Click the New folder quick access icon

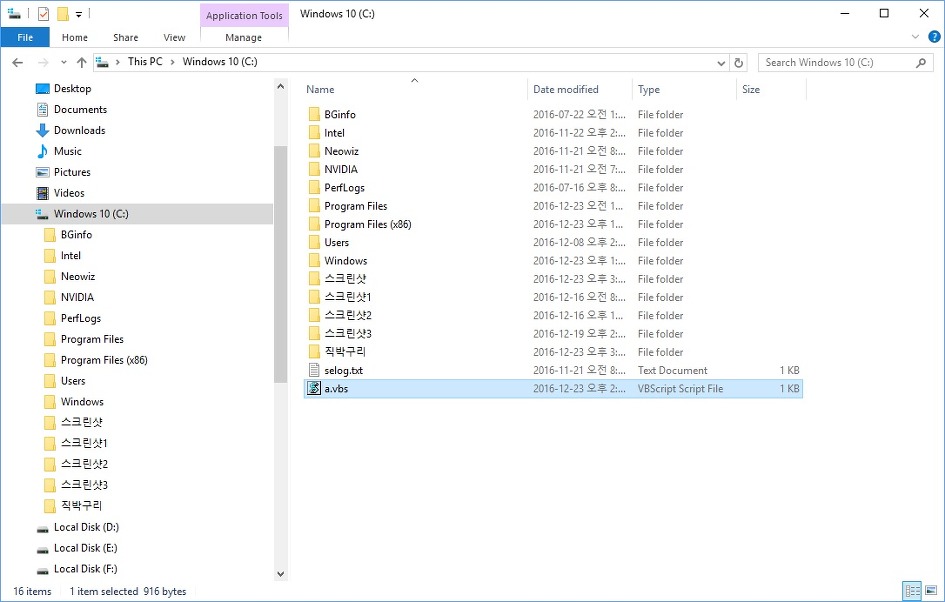point(63,13)
